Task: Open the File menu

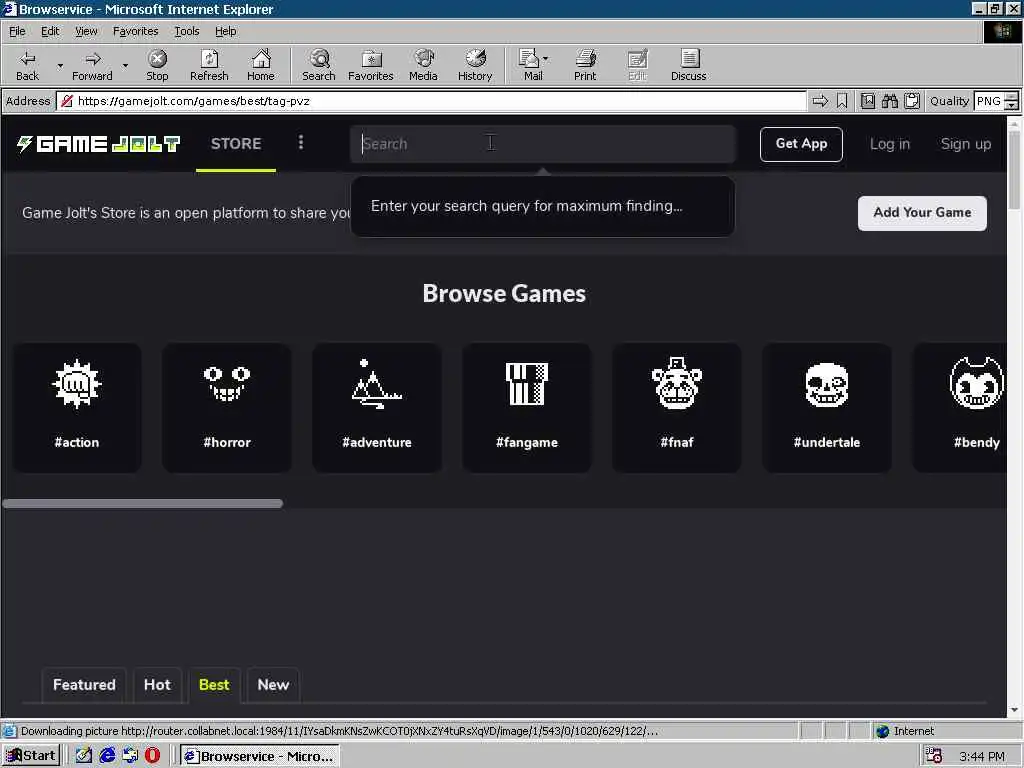Action: pyautogui.click(x=17, y=31)
